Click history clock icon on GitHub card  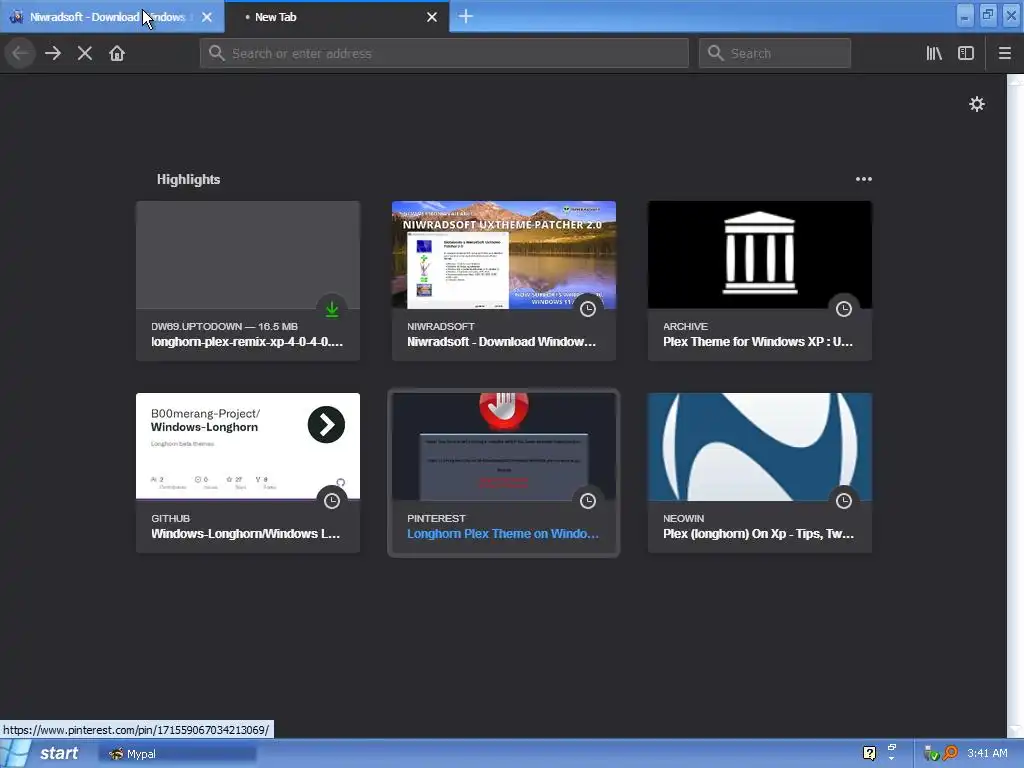pyautogui.click(x=332, y=501)
